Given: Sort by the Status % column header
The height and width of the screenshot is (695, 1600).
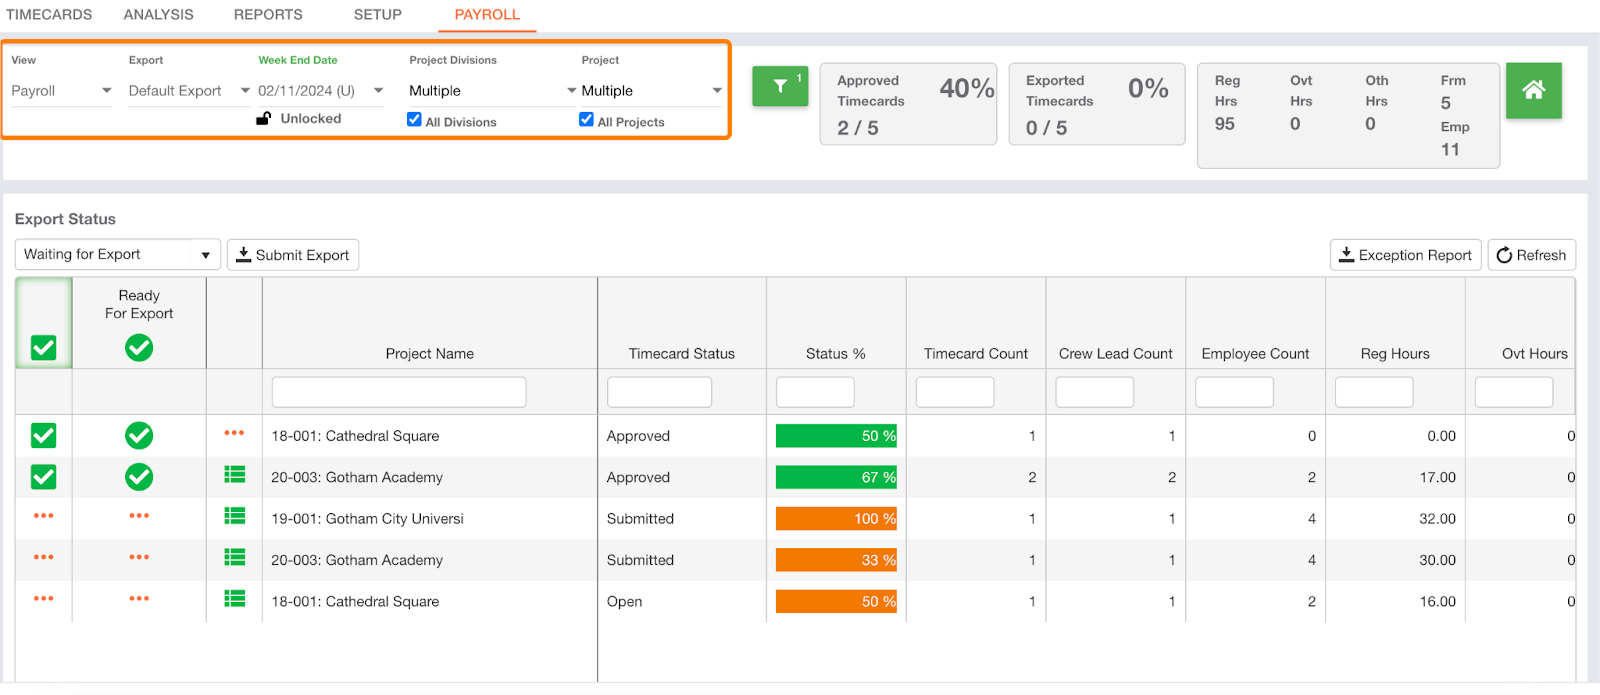Looking at the screenshot, I should [836, 354].
